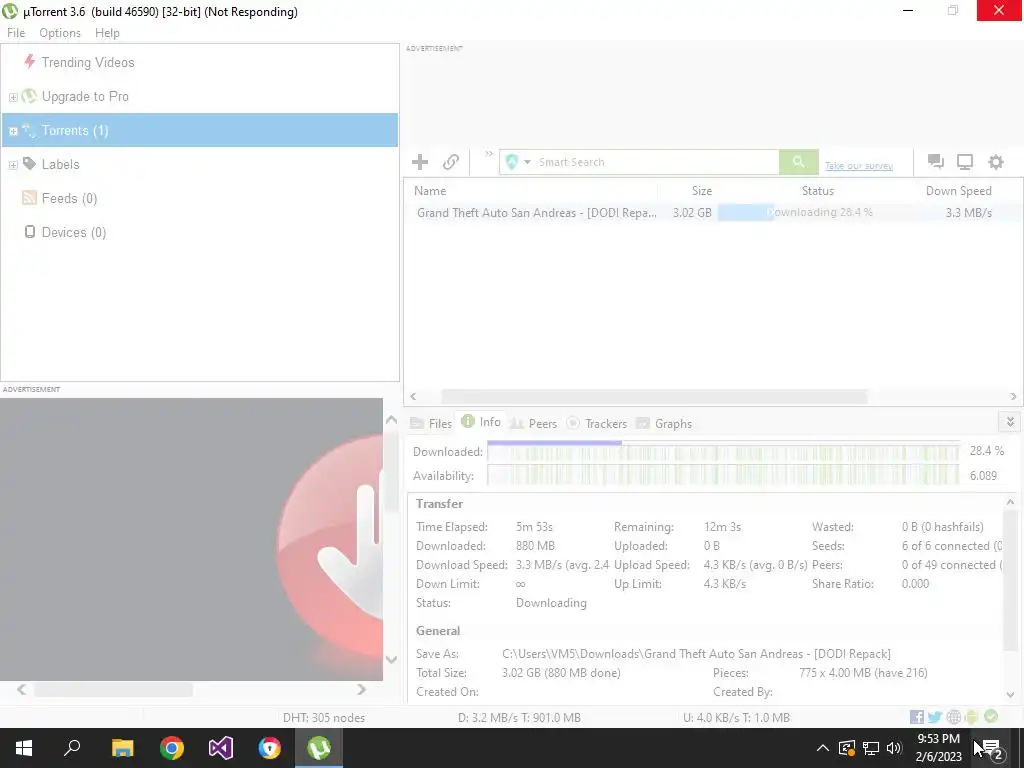The image size is (1024, 768).
Task: Expand the hidden toolbar chevron
Action: (x=489, y=154)
